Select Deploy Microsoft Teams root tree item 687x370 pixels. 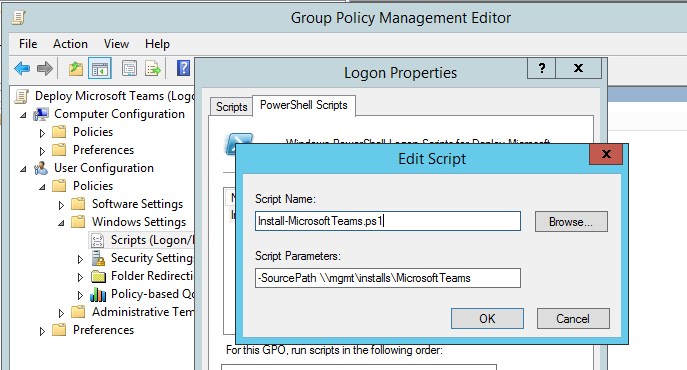click(114, 96)
